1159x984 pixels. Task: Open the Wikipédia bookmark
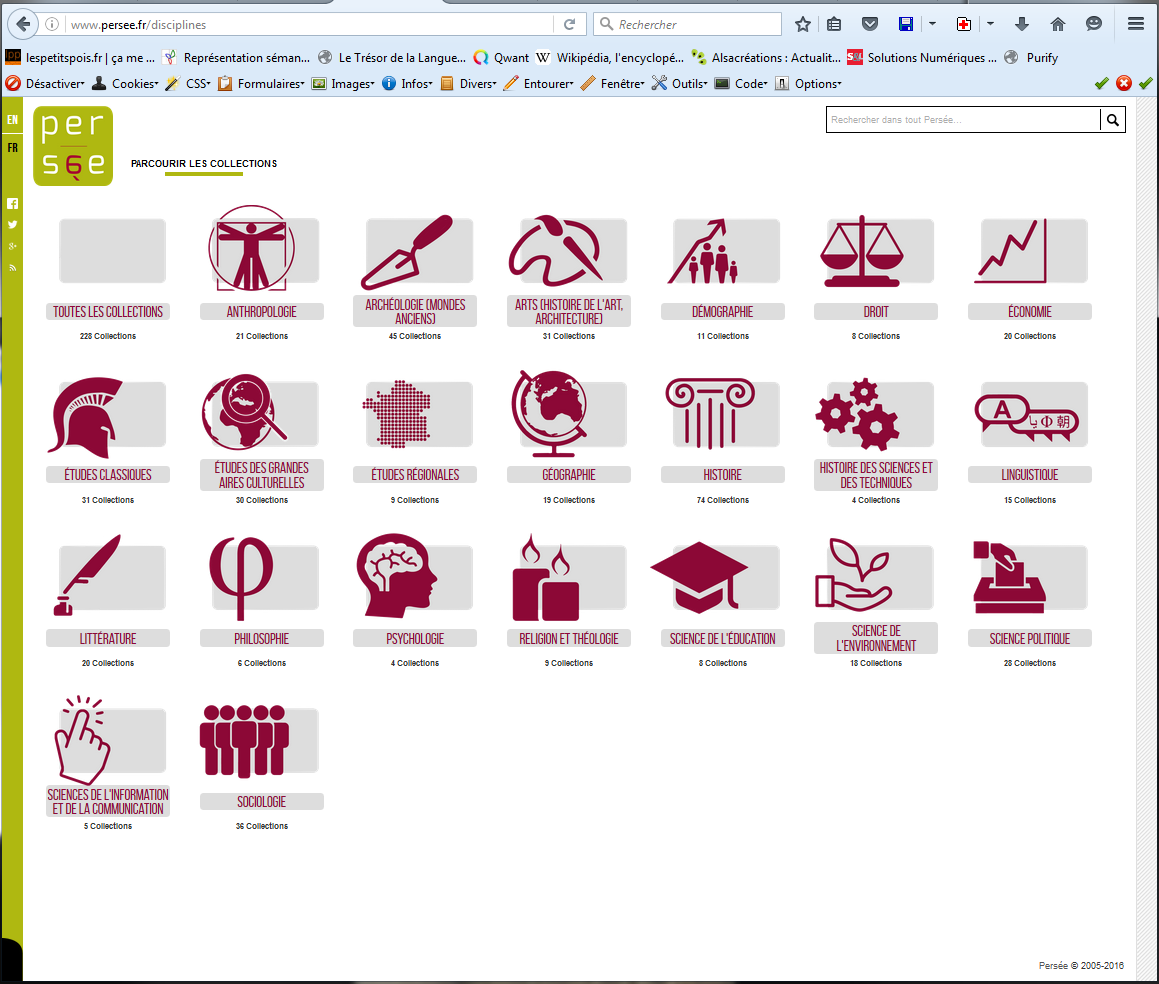pos(611,58)
